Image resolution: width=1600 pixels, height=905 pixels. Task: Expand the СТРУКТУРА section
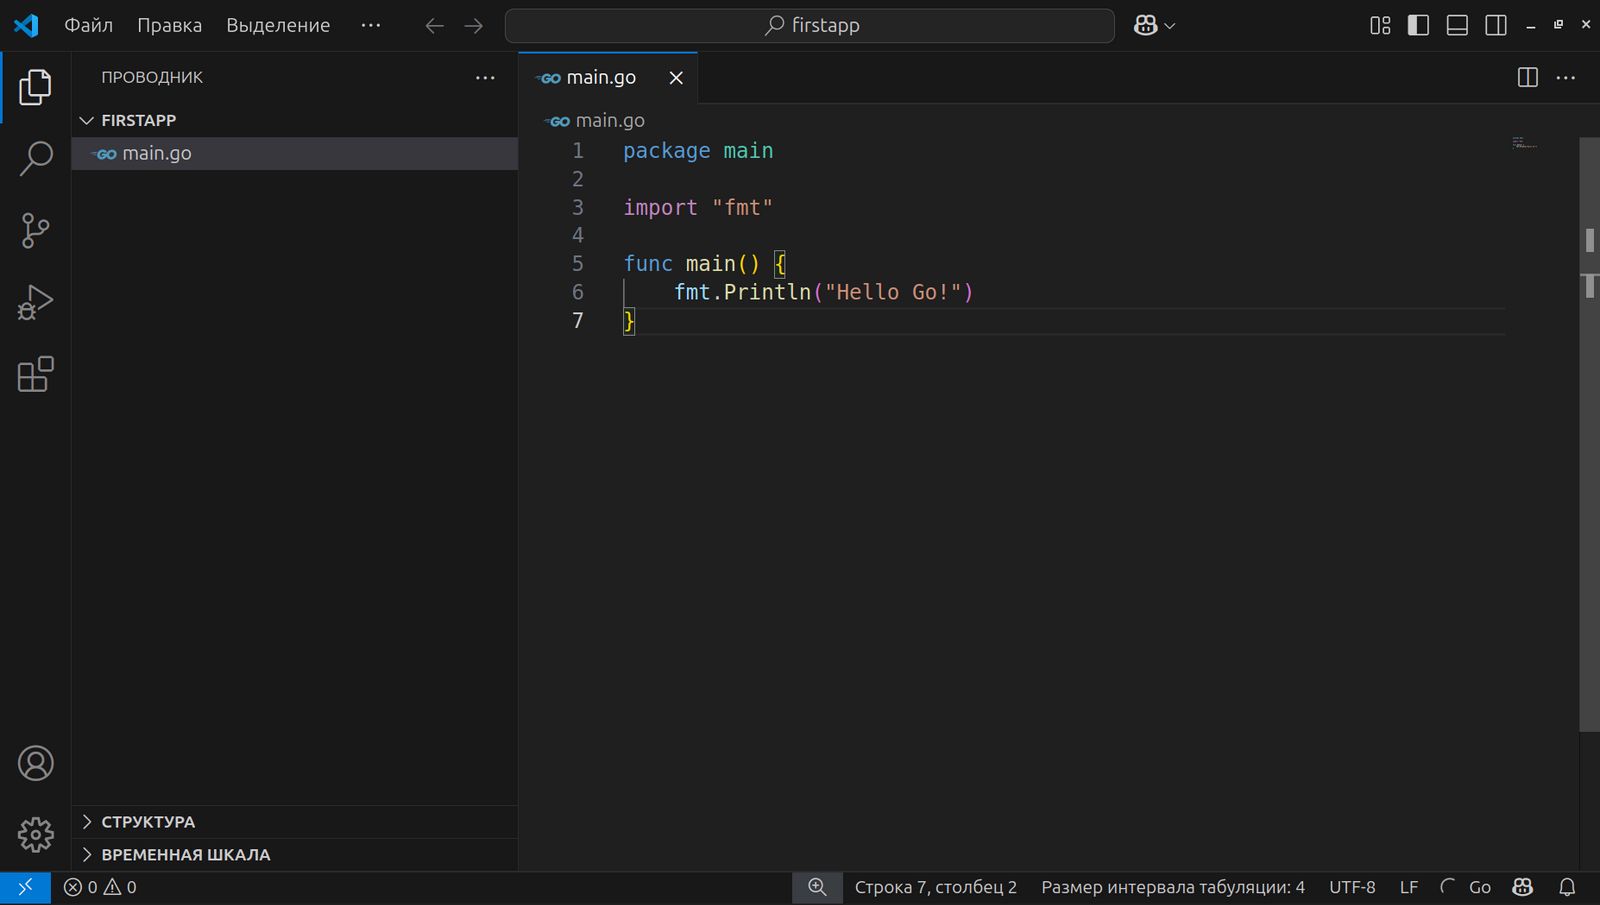(x=148, y=822)
